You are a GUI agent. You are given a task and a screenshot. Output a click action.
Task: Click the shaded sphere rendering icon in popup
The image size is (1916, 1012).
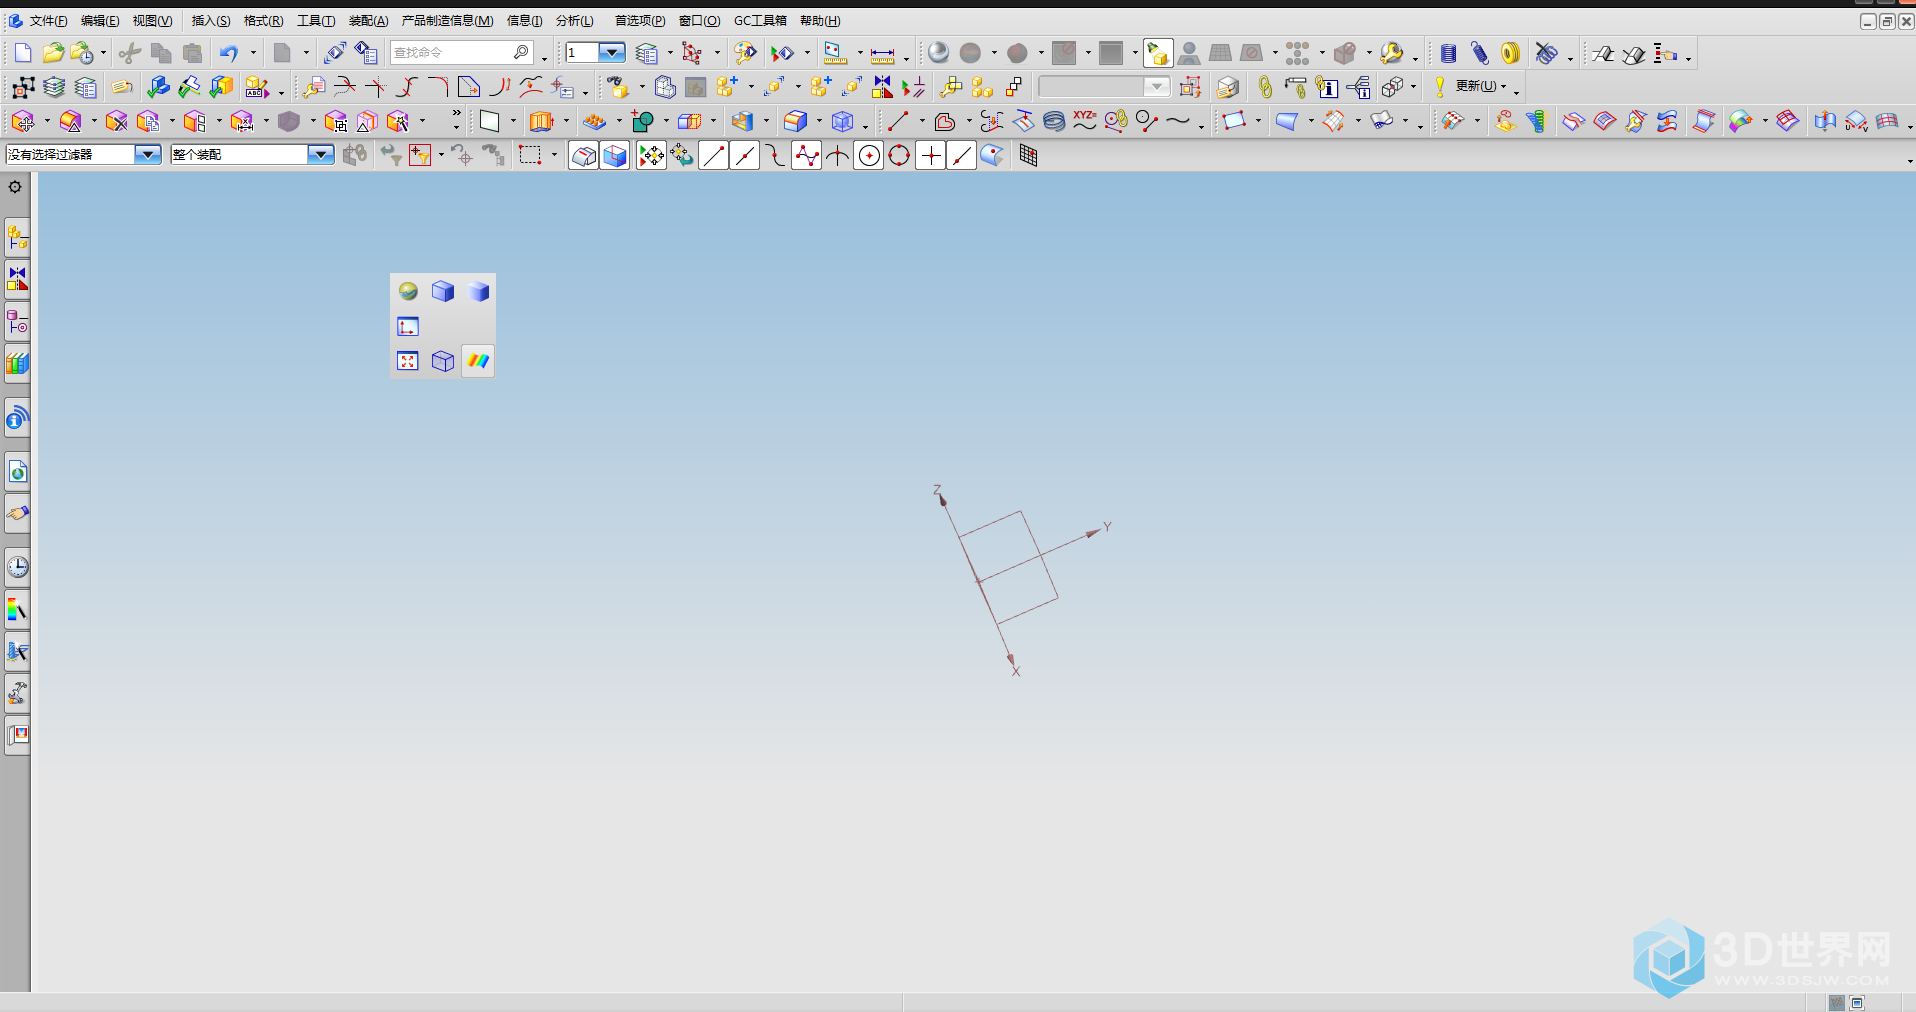(x=408, y=291)
